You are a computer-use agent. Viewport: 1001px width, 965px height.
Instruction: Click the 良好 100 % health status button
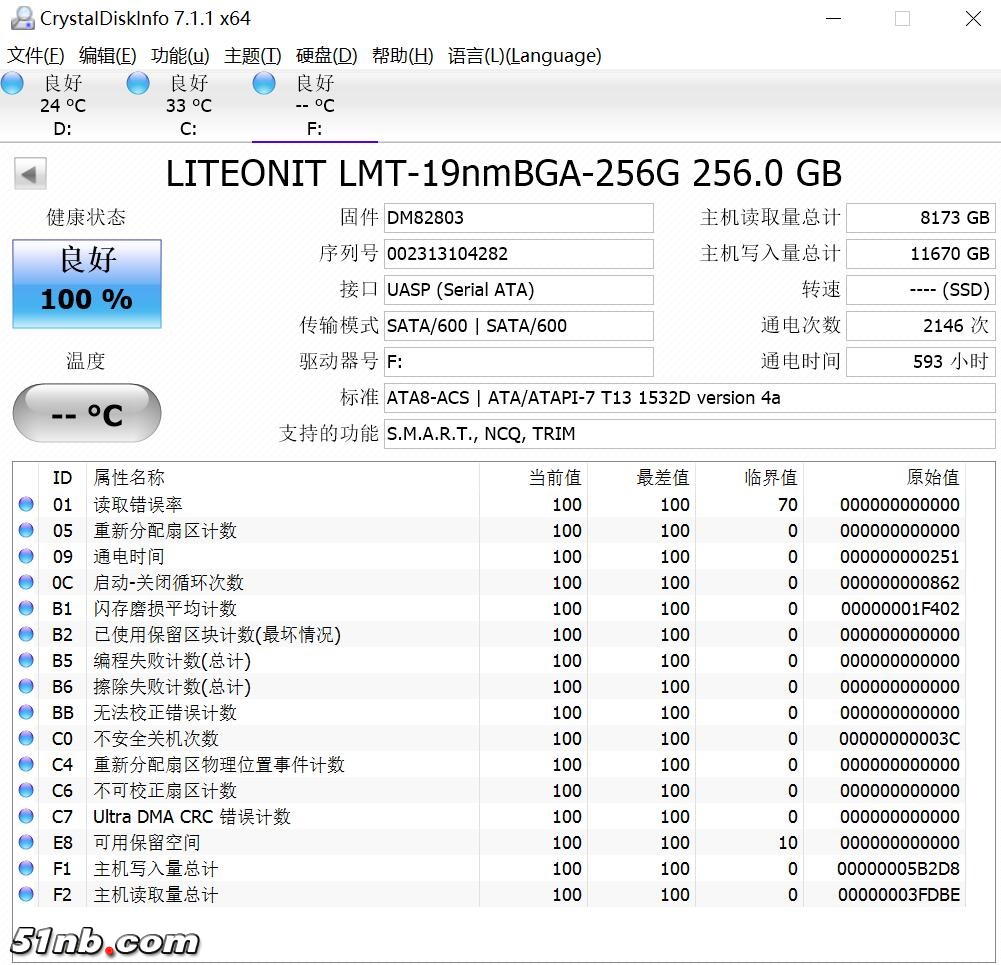[87, 284]
